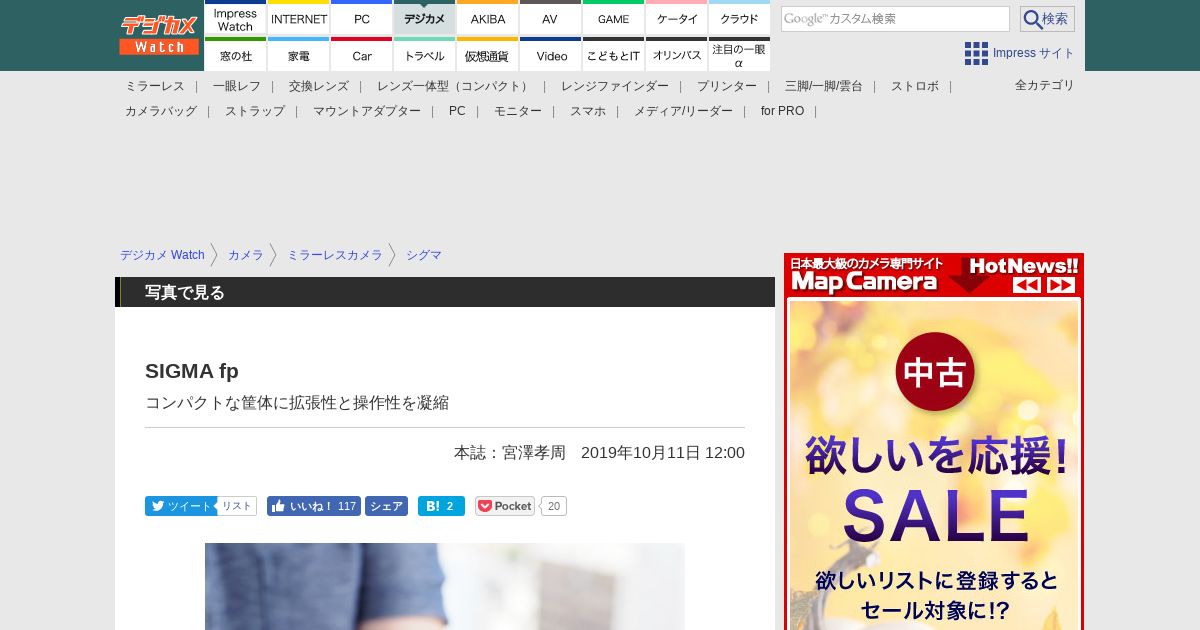Open the 家電 tab
Viewport: 1200px width, 630px height.
click(x=299, y=55)
